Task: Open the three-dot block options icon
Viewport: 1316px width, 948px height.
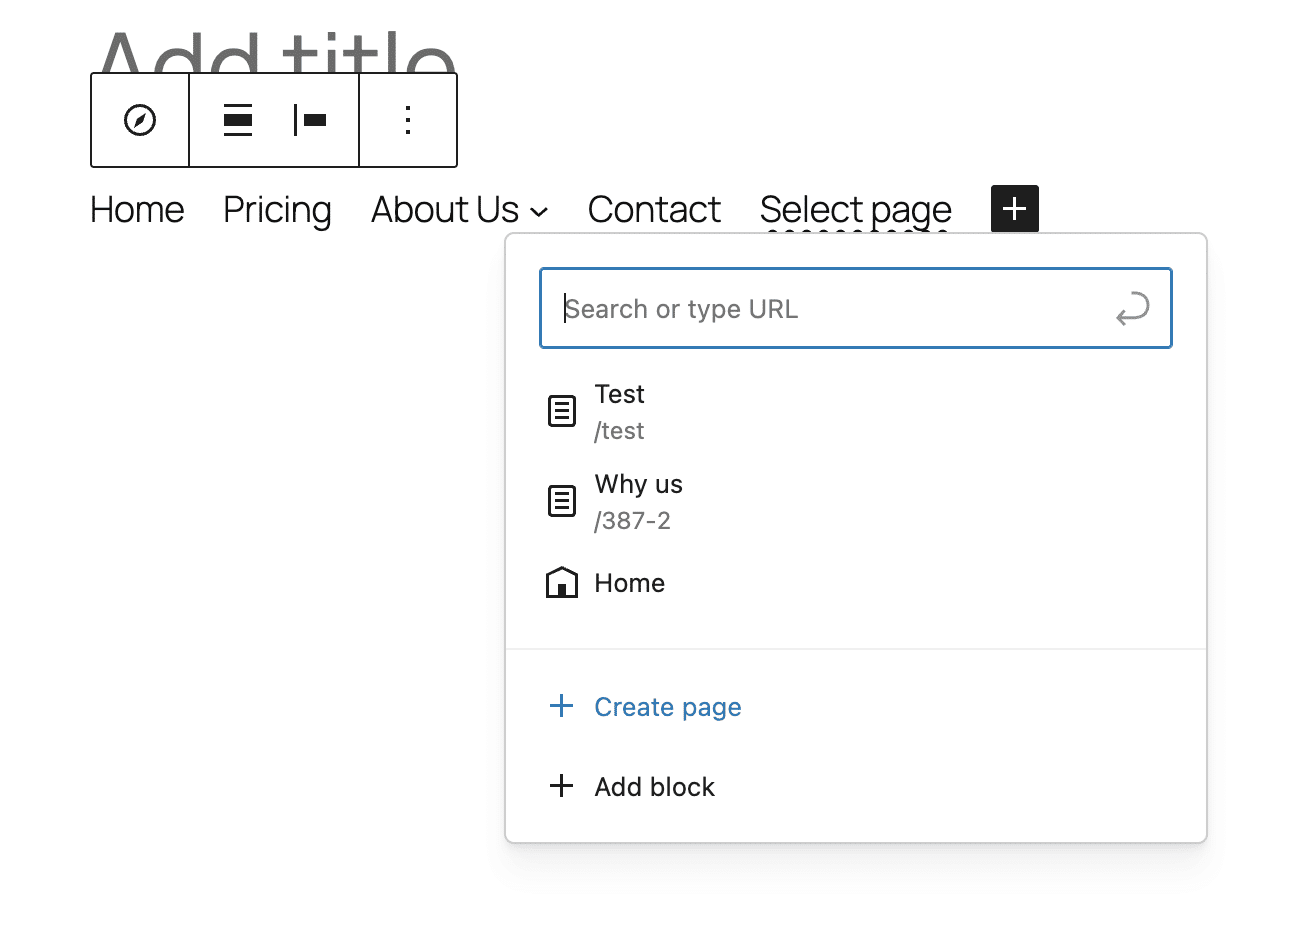Action: (x=407, y=120)
